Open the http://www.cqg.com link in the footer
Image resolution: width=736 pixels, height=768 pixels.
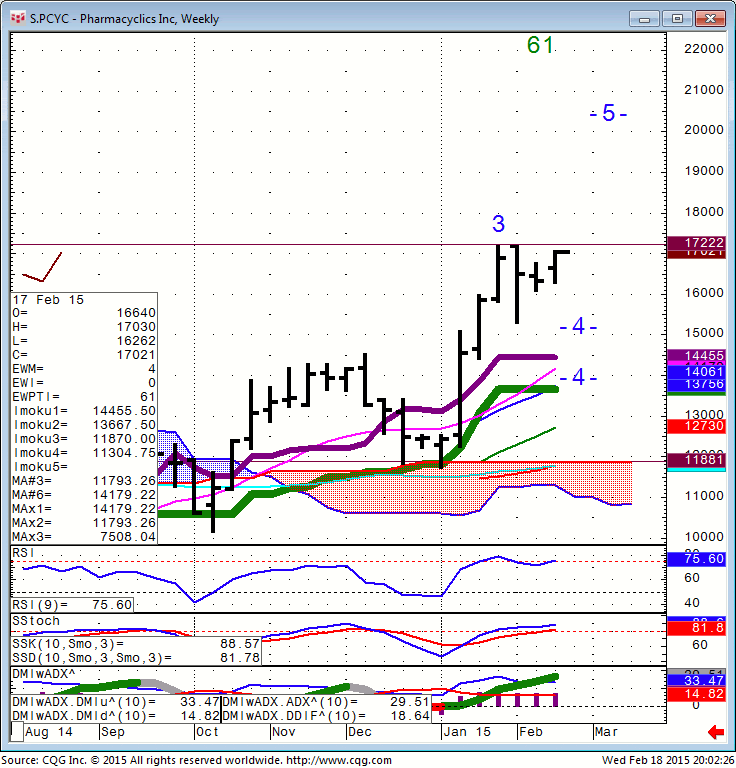pos(339,761)
